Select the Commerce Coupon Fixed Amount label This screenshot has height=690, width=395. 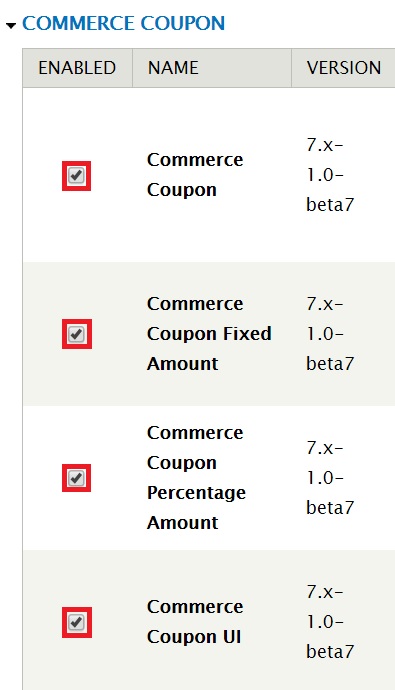click(209, 334)
